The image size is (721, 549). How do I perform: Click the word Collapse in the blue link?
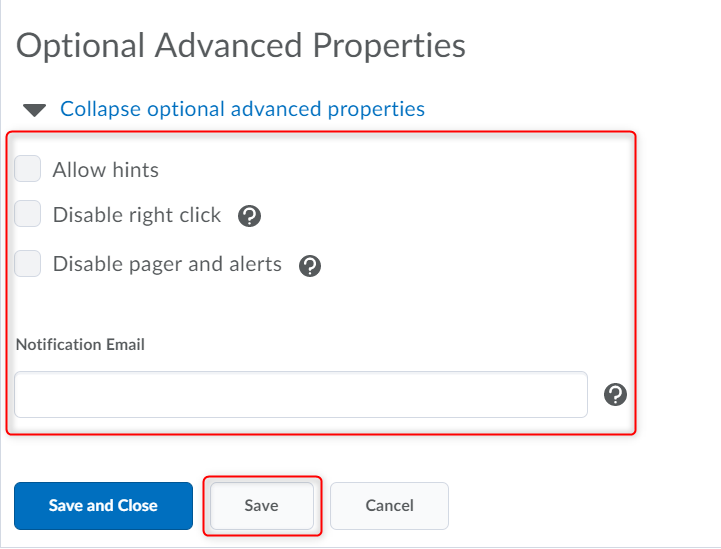[100, 109]
